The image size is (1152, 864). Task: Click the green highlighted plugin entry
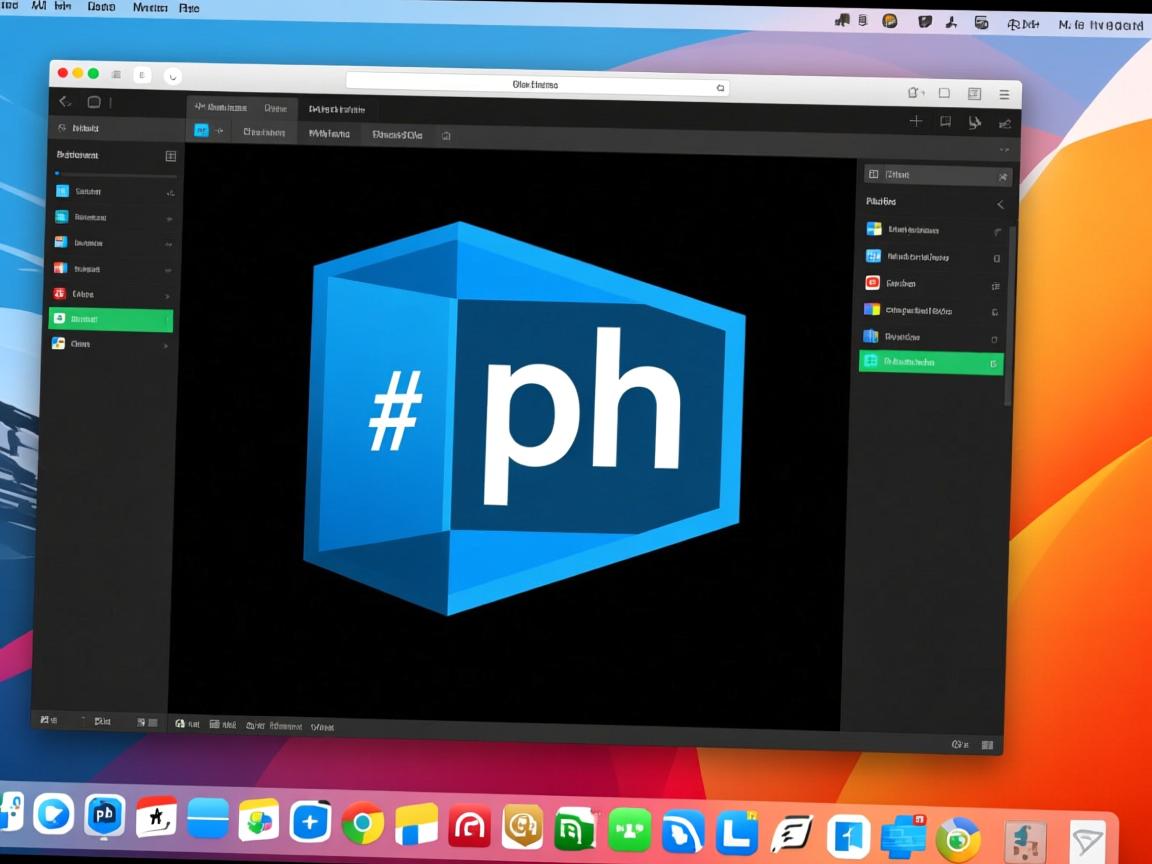pyautogui.click(x=930, y=361)
